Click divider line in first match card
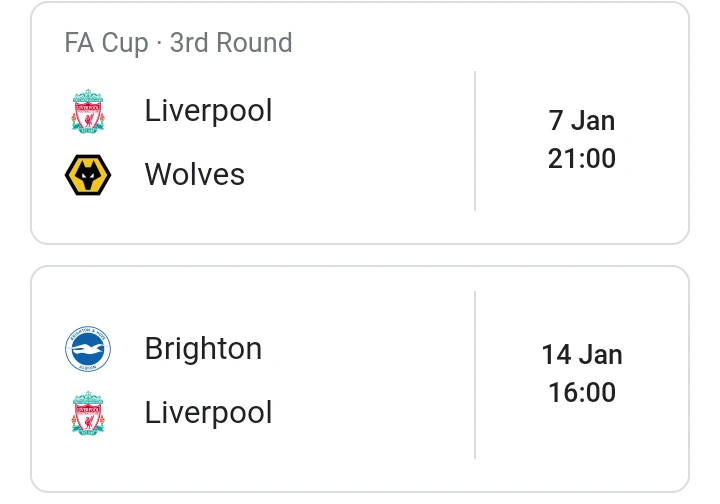 475,141
